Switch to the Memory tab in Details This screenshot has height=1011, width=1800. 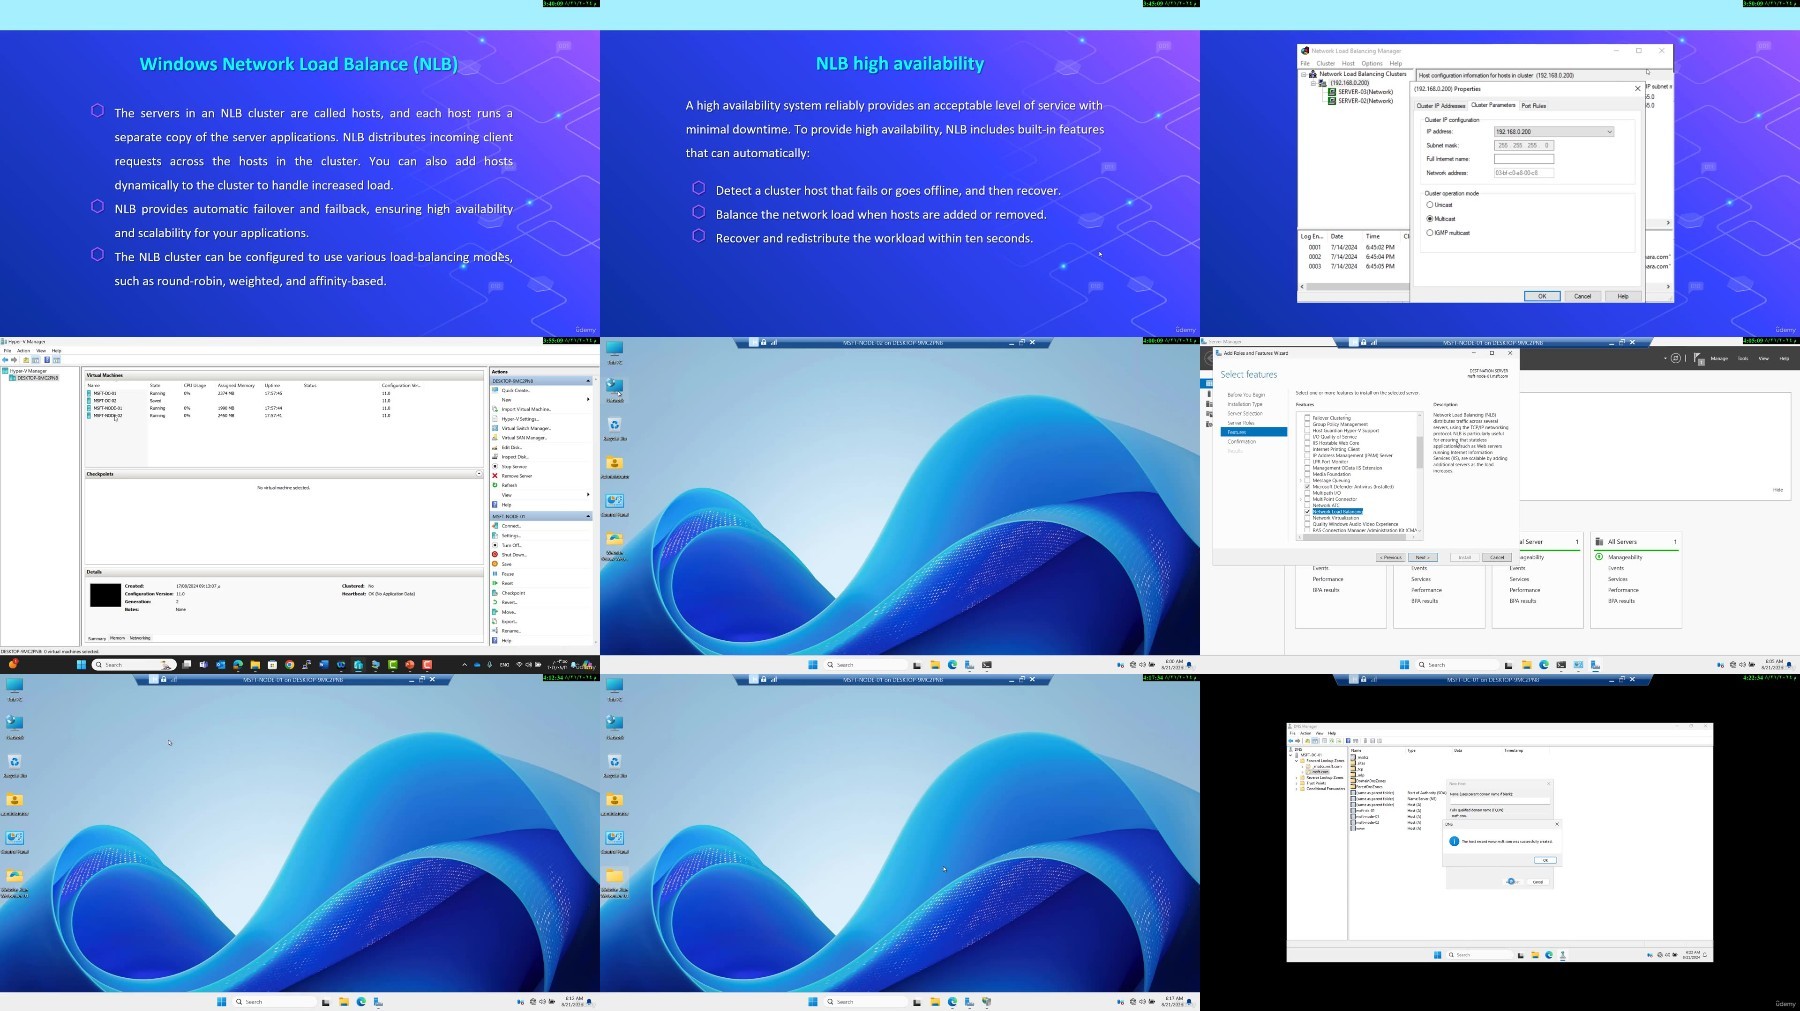[x=117, y=637]
